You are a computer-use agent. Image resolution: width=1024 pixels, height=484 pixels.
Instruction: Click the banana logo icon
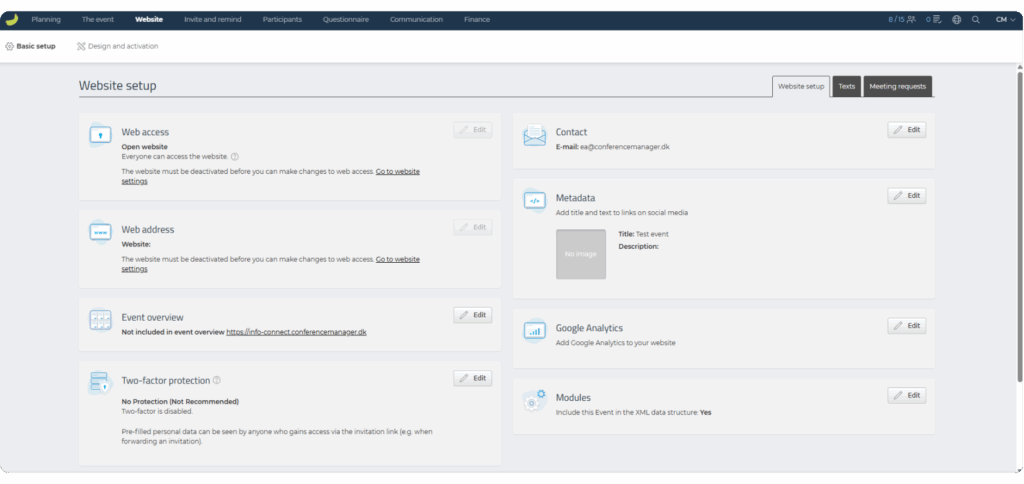click(x=12, y=19)
